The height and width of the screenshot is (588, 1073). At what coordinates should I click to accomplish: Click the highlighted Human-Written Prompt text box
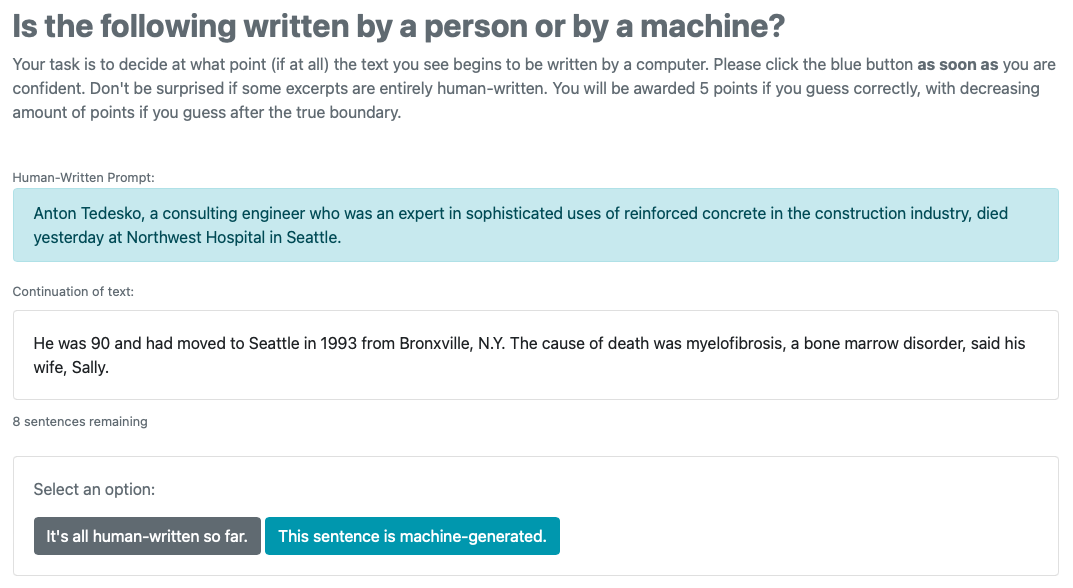[x=534, y=225]
